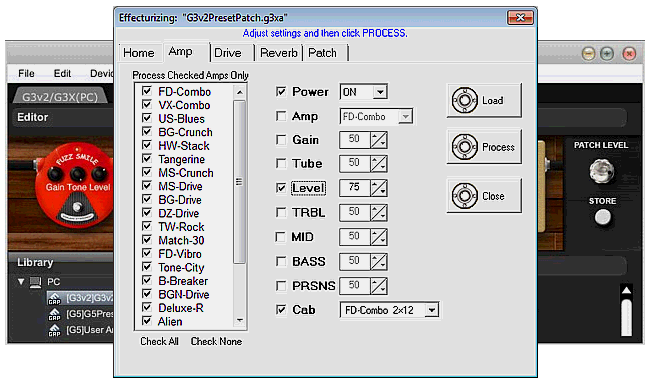The height and width of the screenshot is (383, 649).
Task: Click the Check None link
Action: pos(216,342)
